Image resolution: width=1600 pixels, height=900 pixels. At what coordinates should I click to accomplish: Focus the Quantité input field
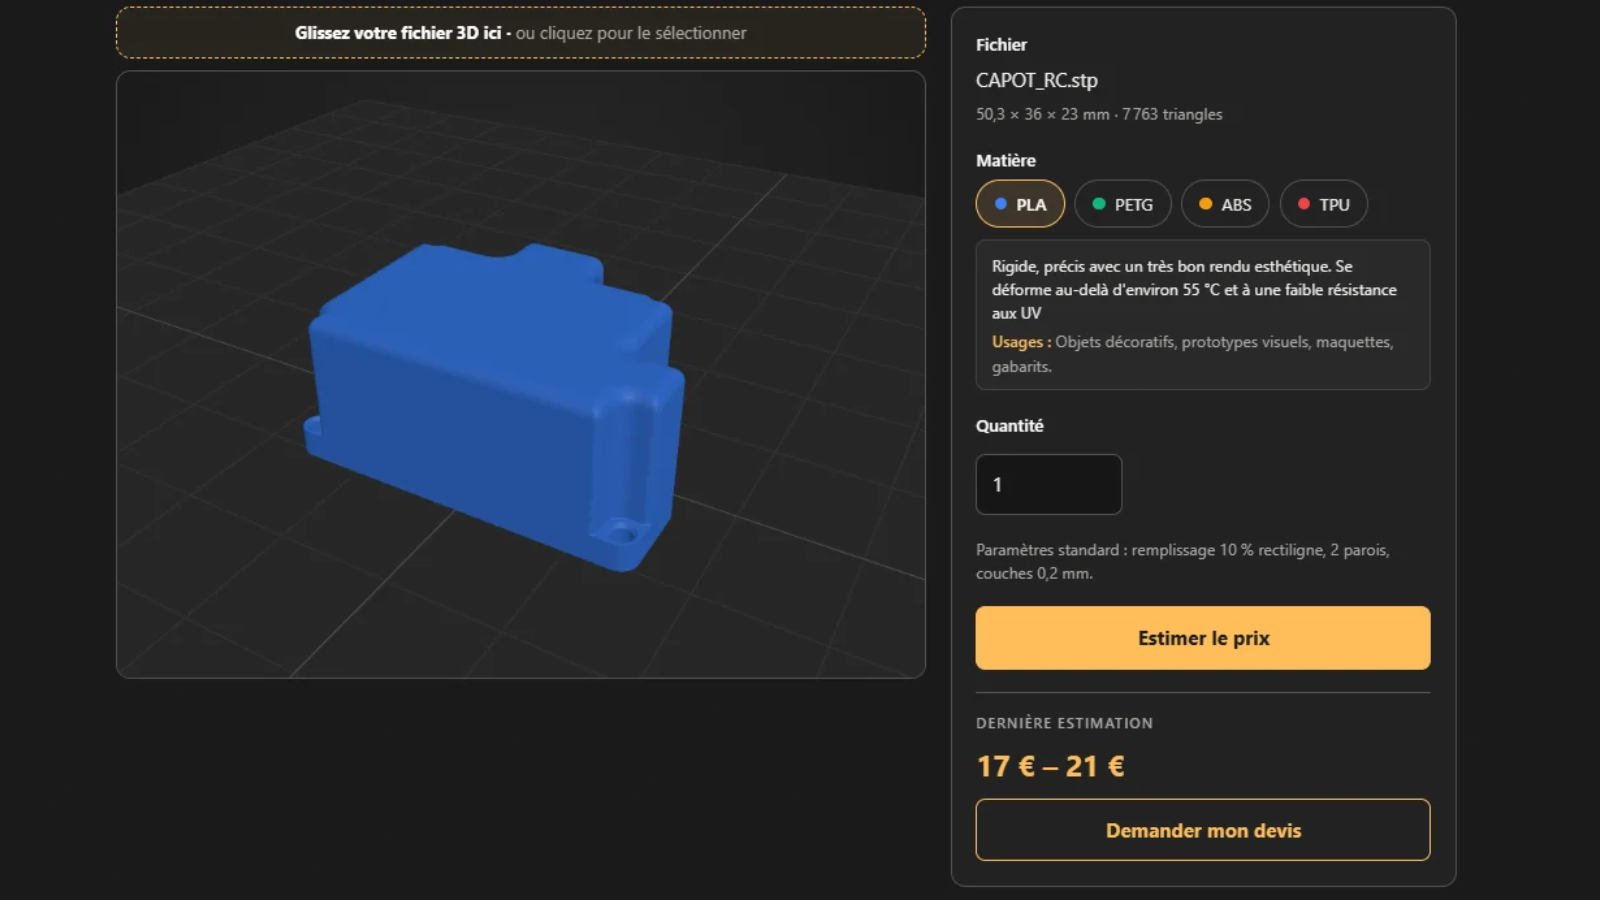pos(1049,485)
